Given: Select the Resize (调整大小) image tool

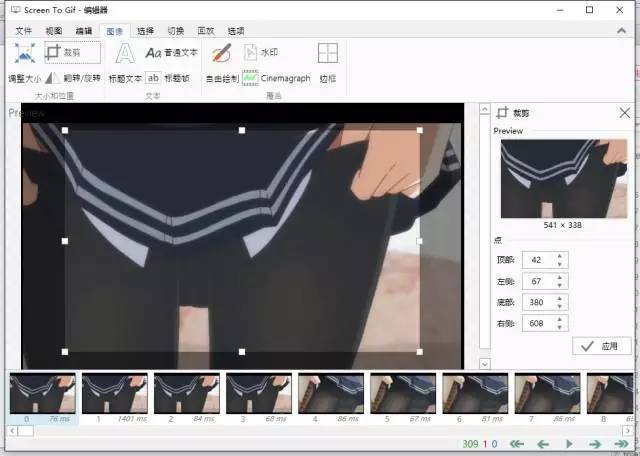Looking at the screenshot, I should [x=24, y=63].
